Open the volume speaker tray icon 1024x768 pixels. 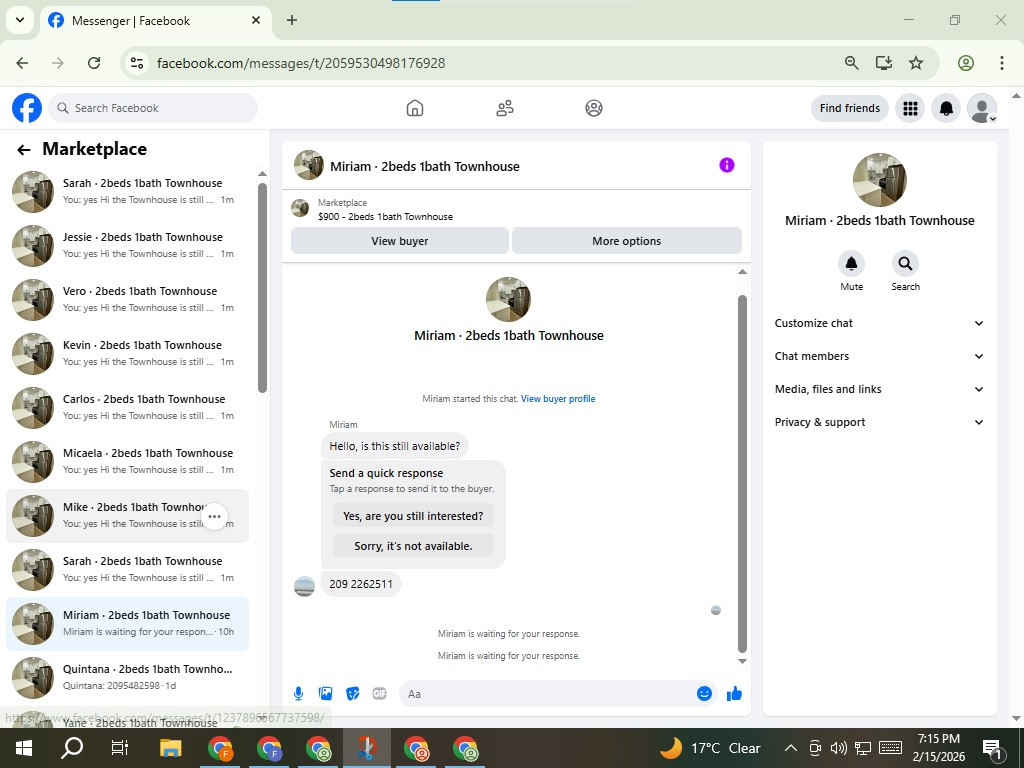pos(839,748)
